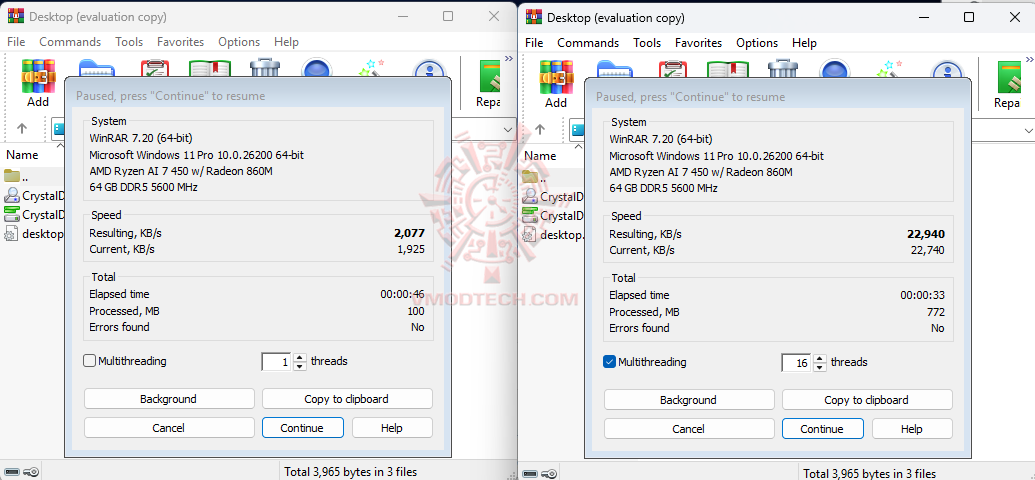Click the Test clipboard icon in right window
The image size is (1035, 480).
coord(673,69)
